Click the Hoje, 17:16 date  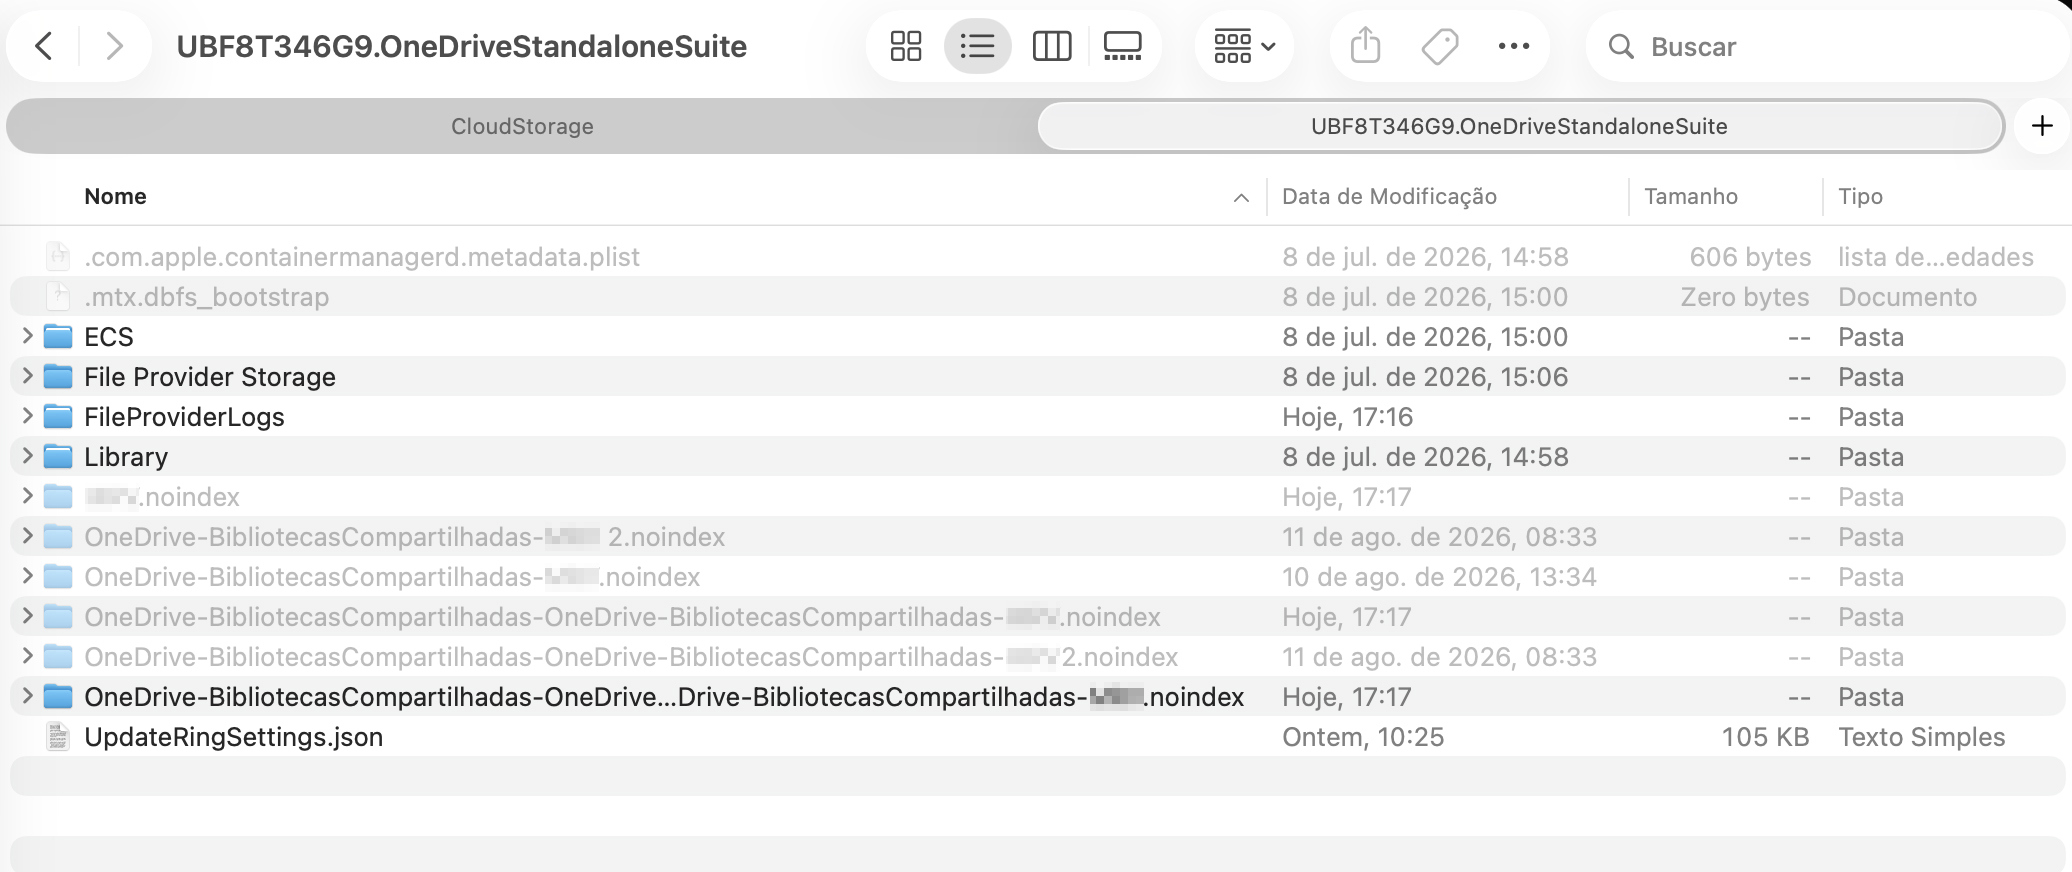(1347, 417)
